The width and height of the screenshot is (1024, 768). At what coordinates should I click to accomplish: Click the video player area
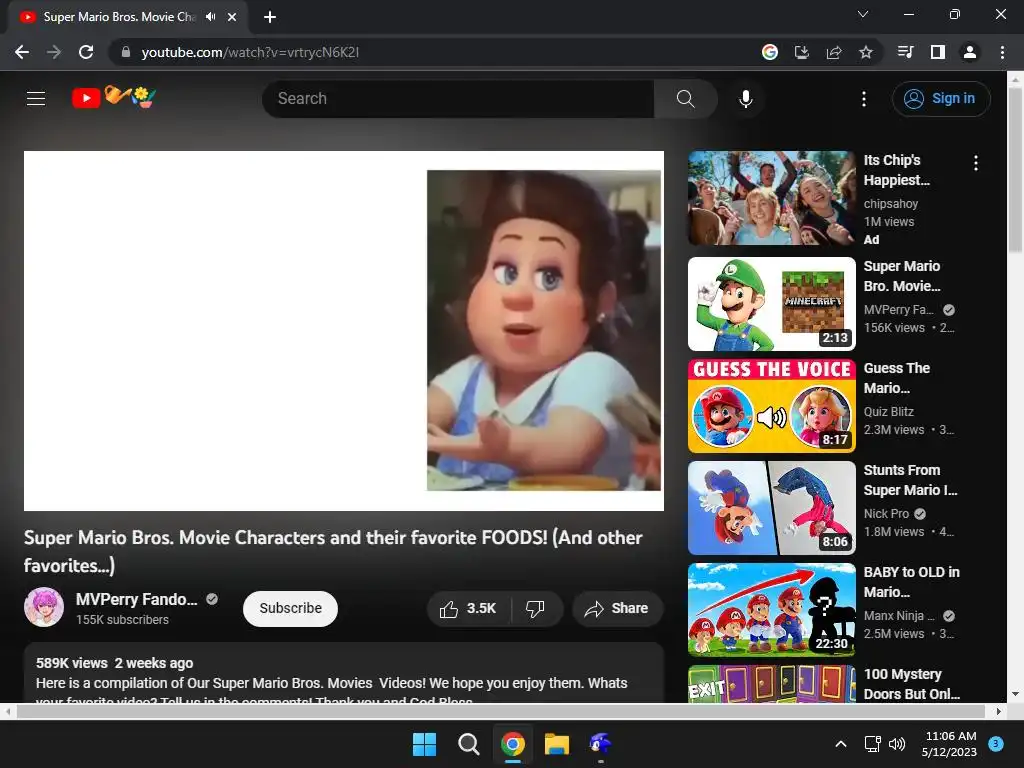pos(344,330)
